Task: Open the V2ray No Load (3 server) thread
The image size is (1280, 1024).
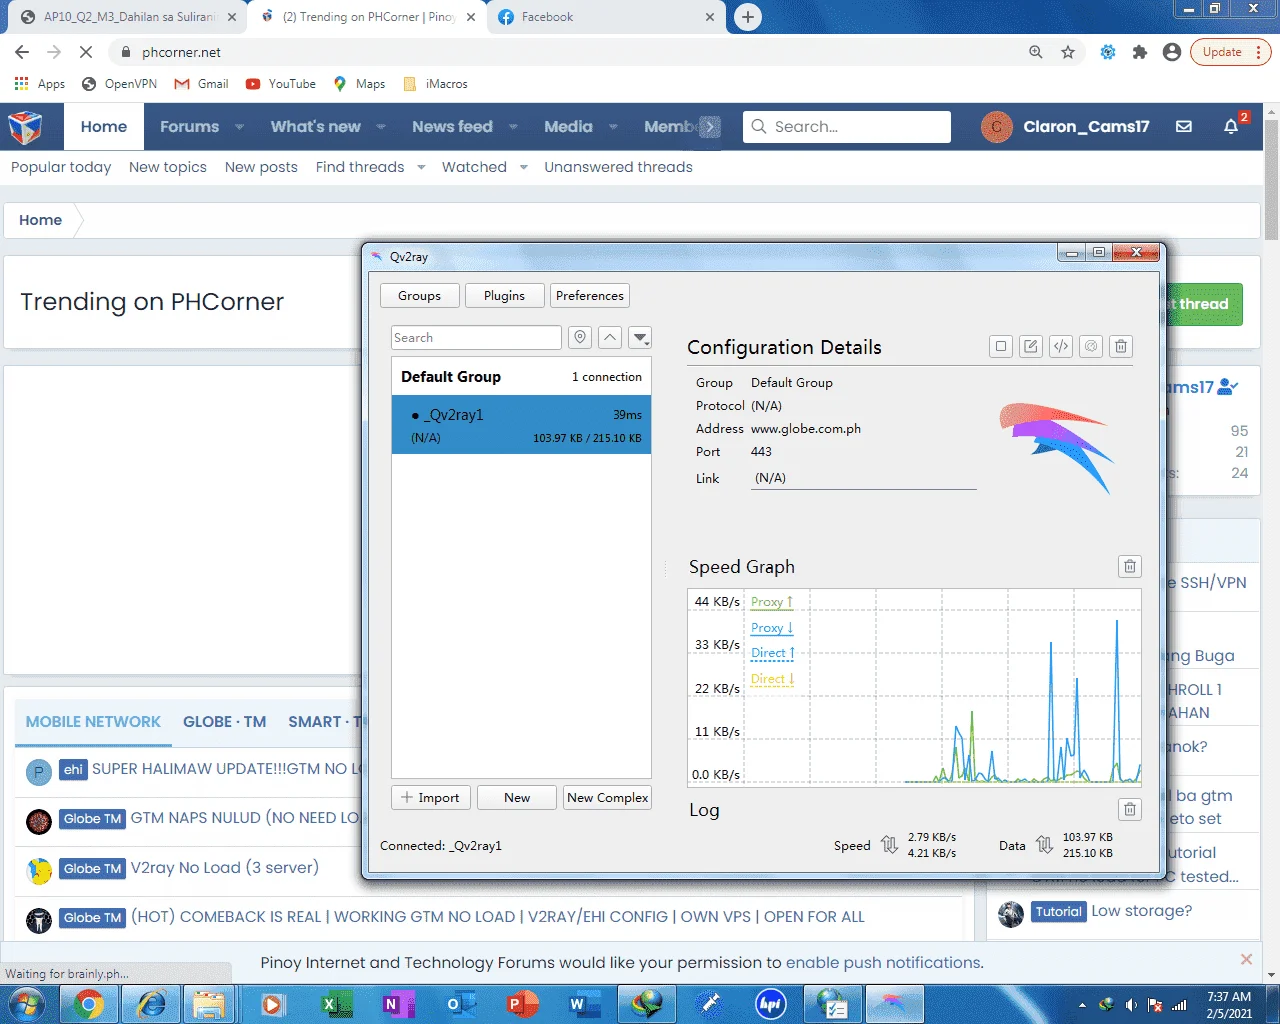Action: tap(225, 868)
